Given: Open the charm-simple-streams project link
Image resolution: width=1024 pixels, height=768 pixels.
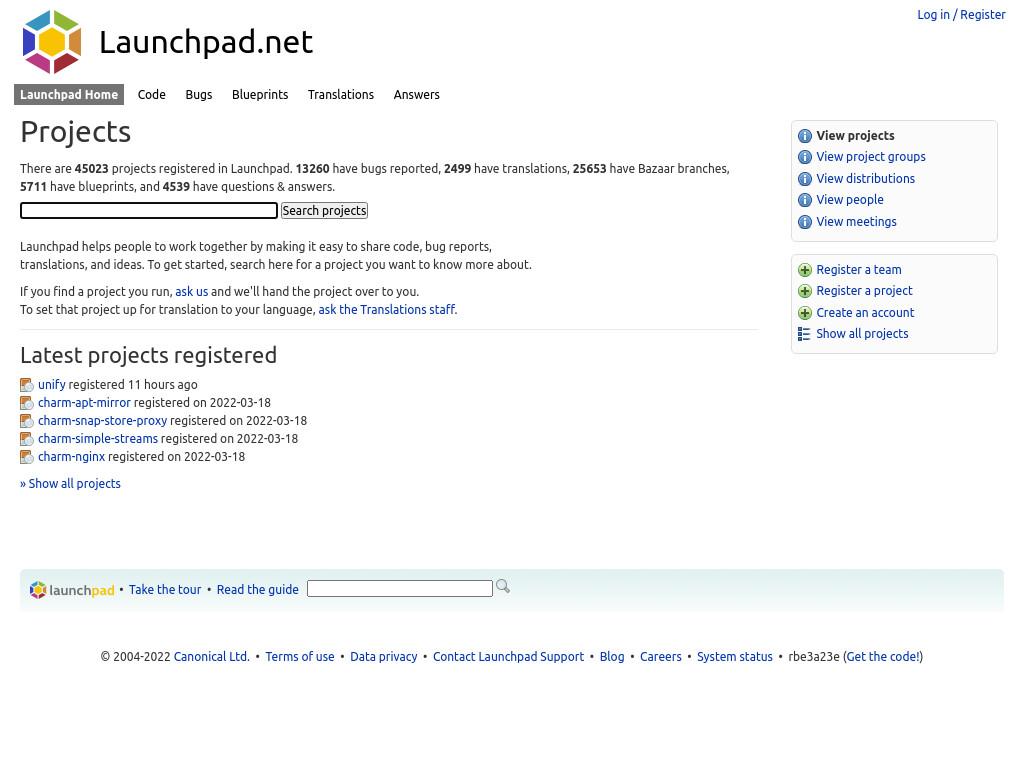Looking at the screenshot, I should click(98, 439).
